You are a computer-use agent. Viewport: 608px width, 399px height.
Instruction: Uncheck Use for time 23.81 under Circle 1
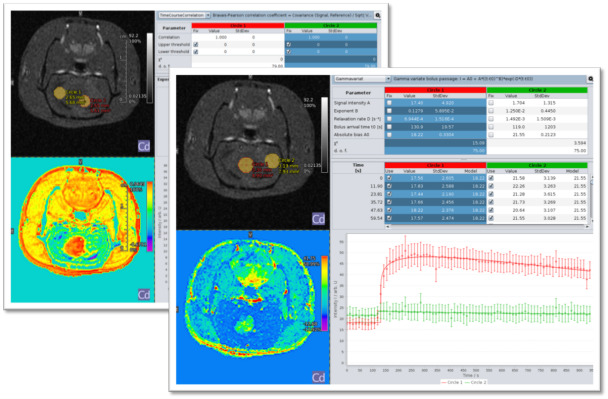click(389, 194)
